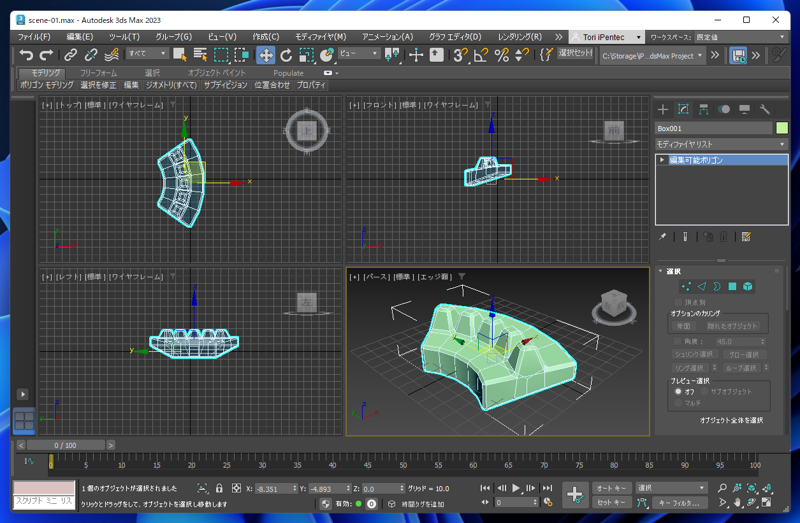
Task: Select Edge sub-object level icon
Action: (702, 286)
